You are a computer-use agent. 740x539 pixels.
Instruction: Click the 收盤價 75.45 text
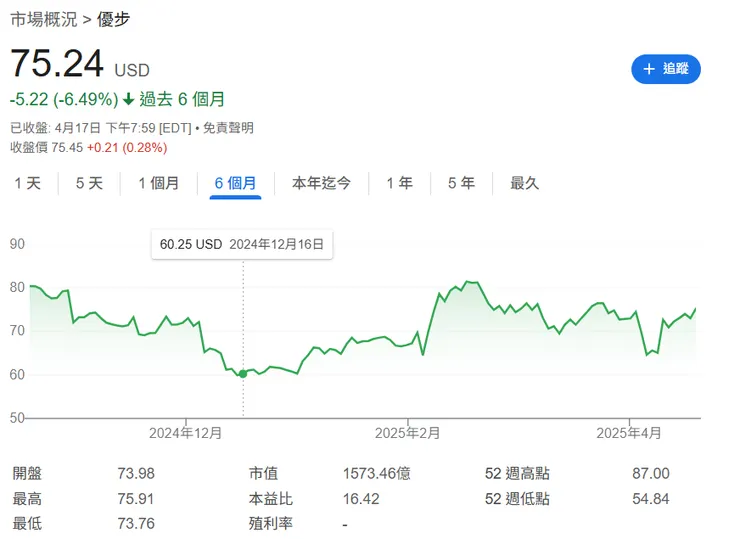point(47,148)
